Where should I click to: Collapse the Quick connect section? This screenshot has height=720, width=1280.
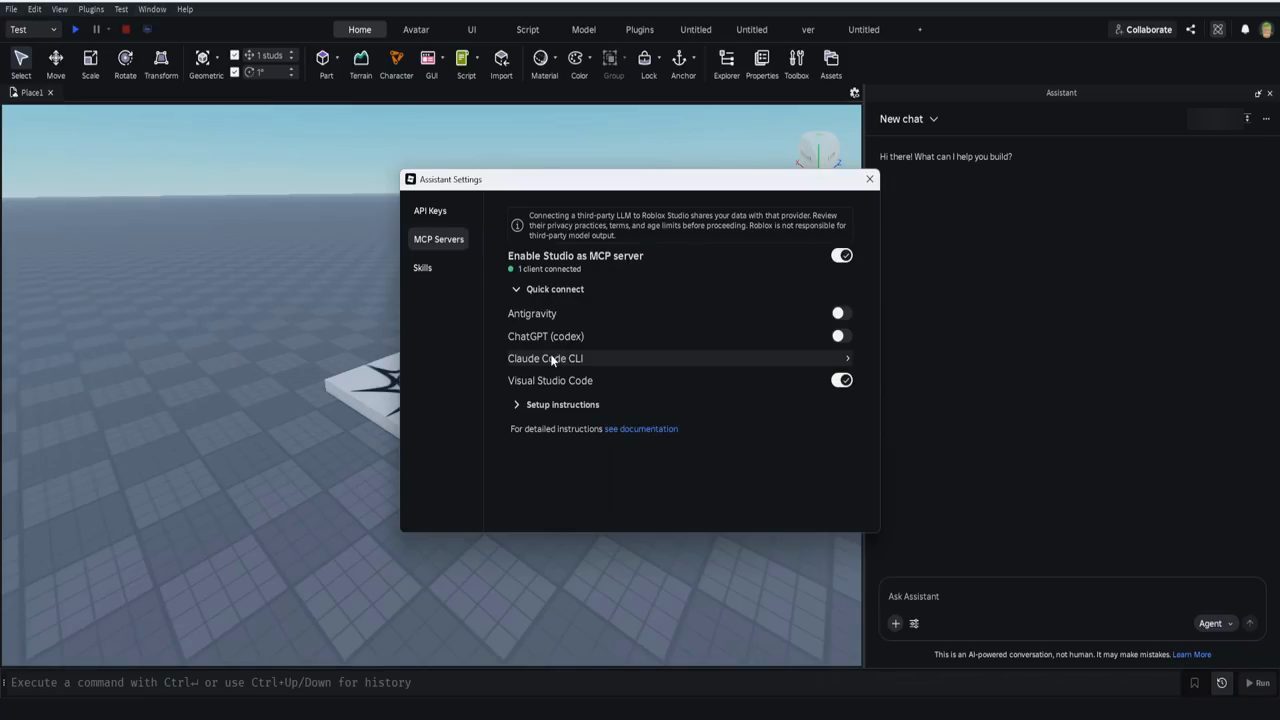point(547,289)
